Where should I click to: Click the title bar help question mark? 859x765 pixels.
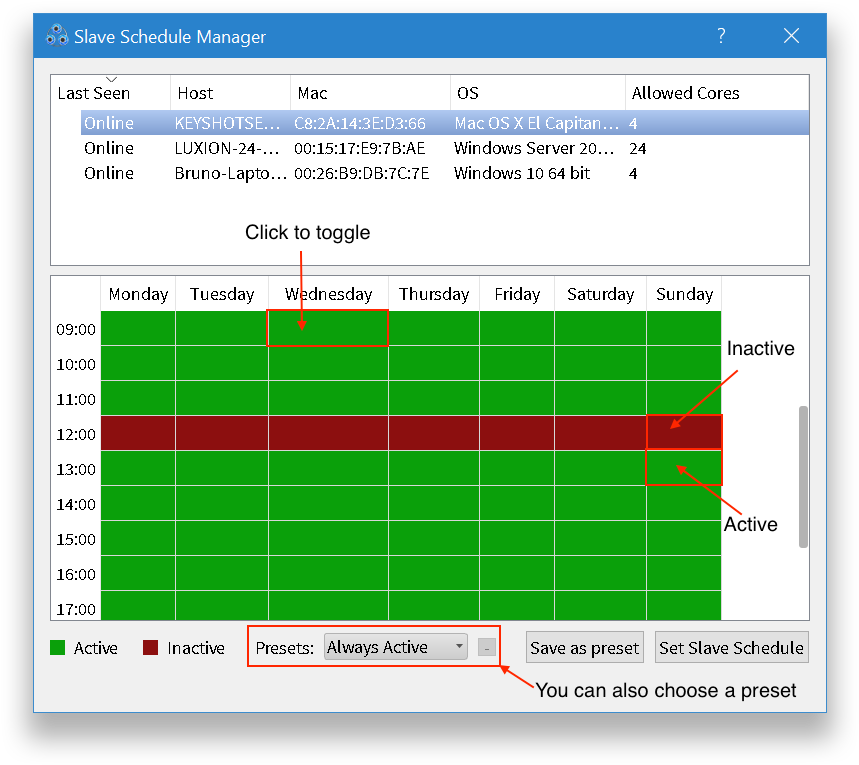pos(721,37)
